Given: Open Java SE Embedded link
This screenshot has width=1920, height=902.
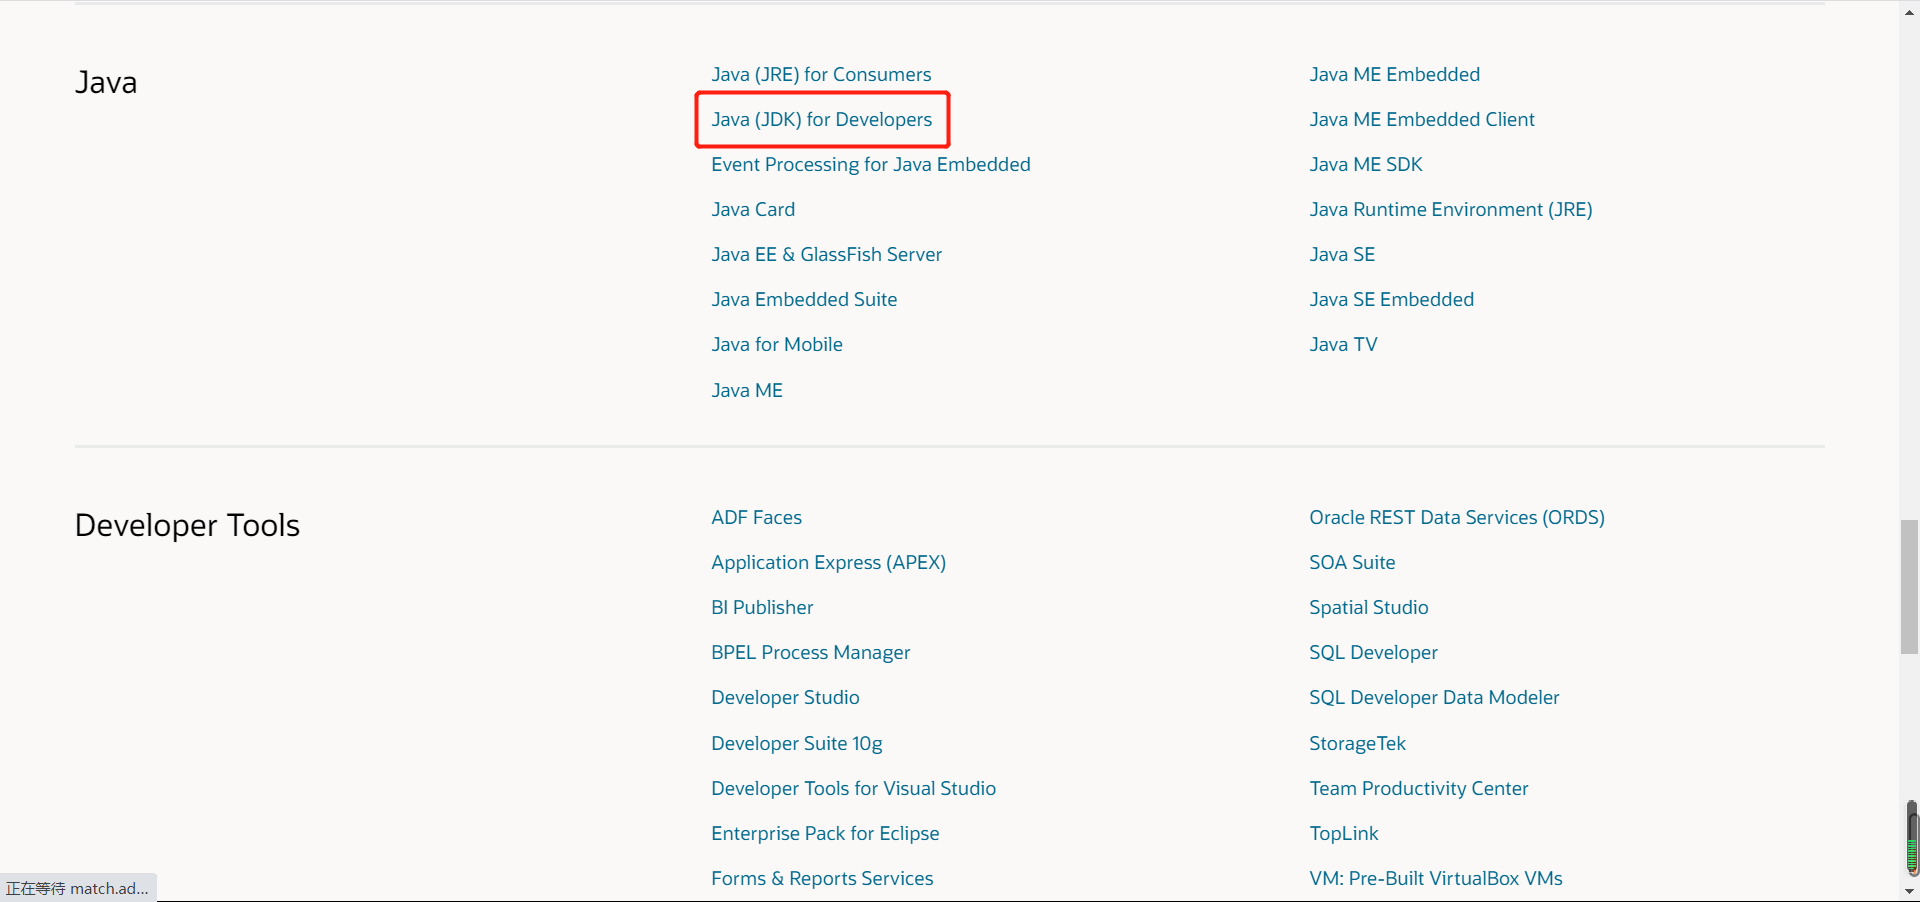Looking at the screenshot, I should pos(1392,300).
